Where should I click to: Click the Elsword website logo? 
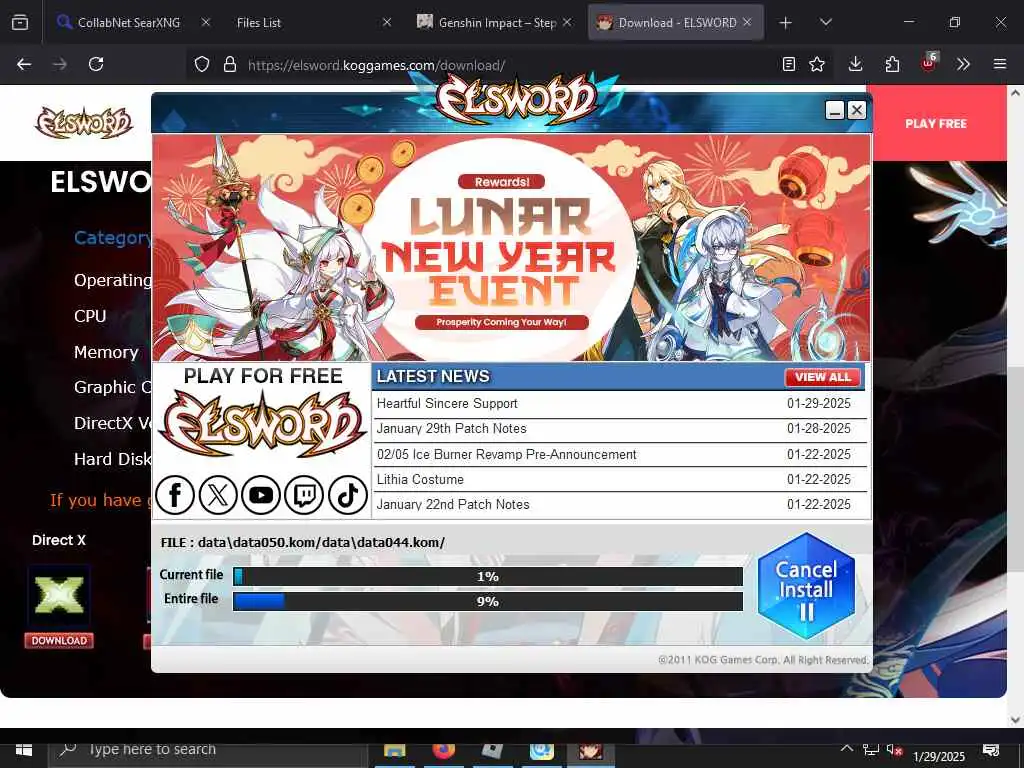(x=84, y=122)
